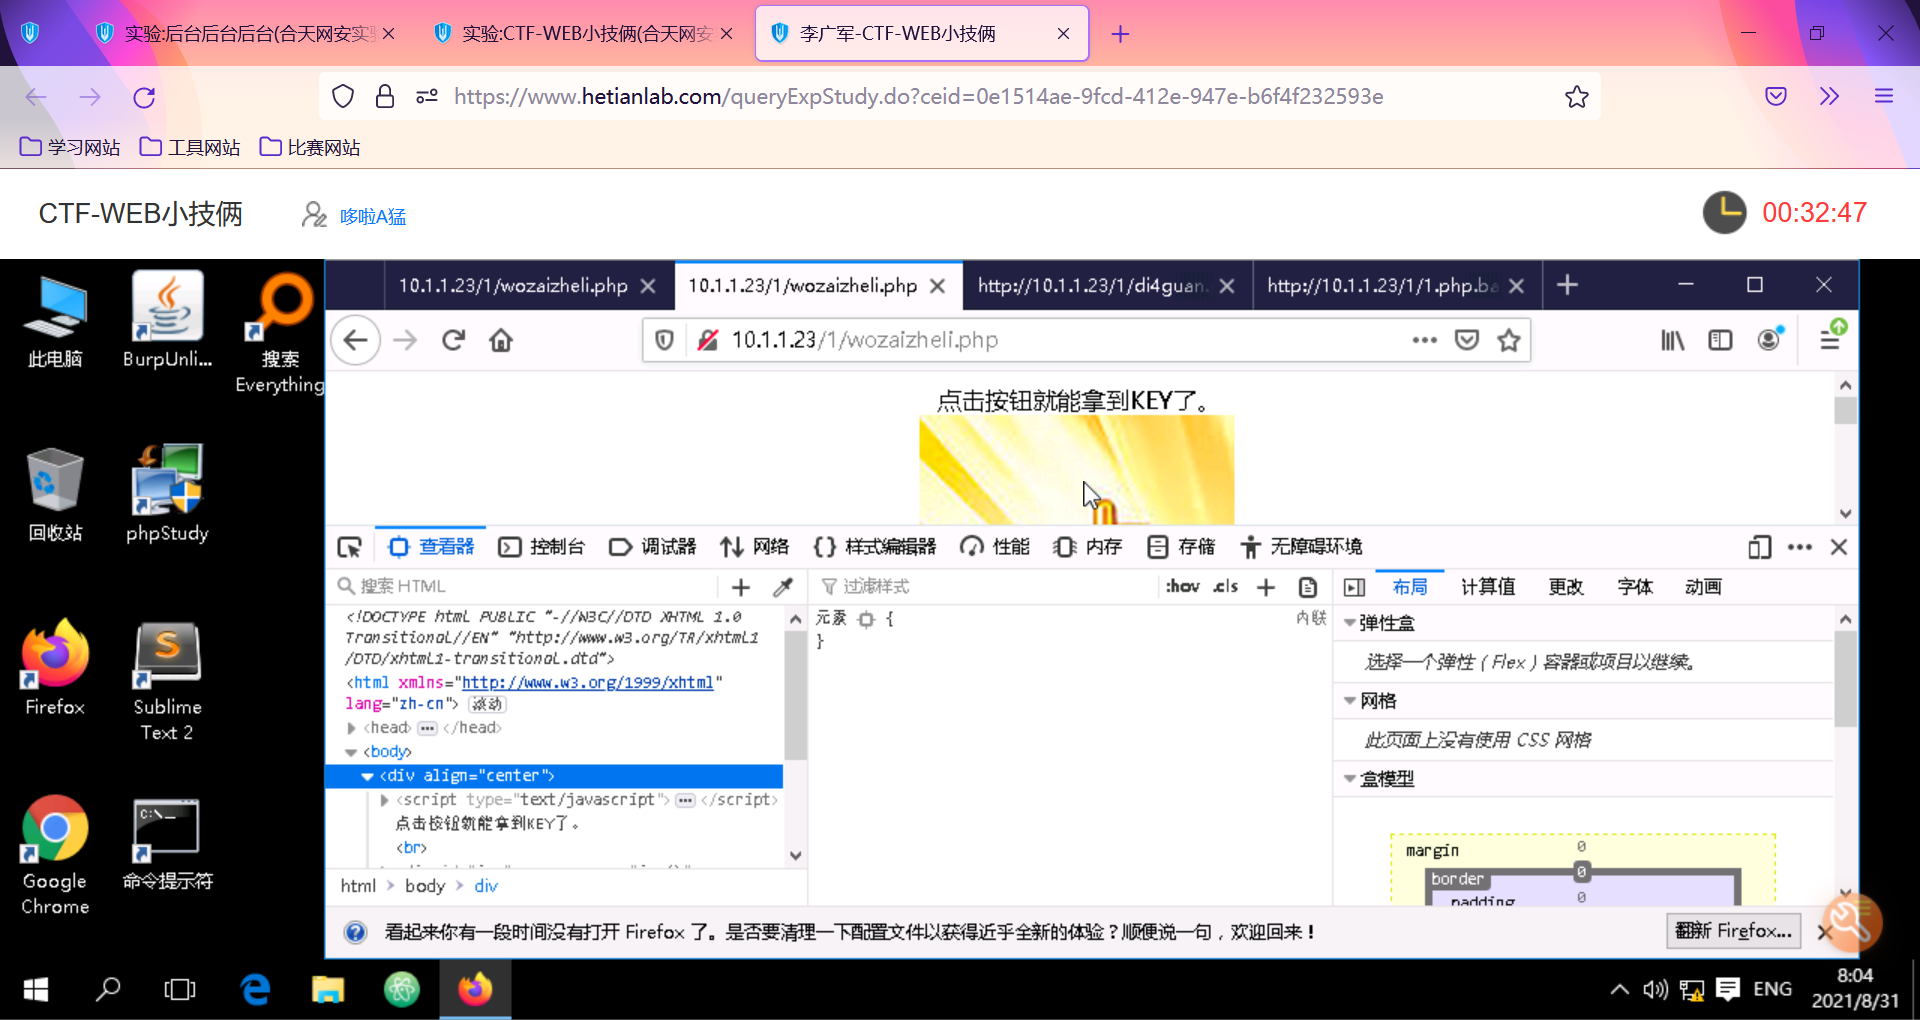Go back in the inner Firefox window
The width and height of the screenshot is (1920, 1020).
click(355, 340)
